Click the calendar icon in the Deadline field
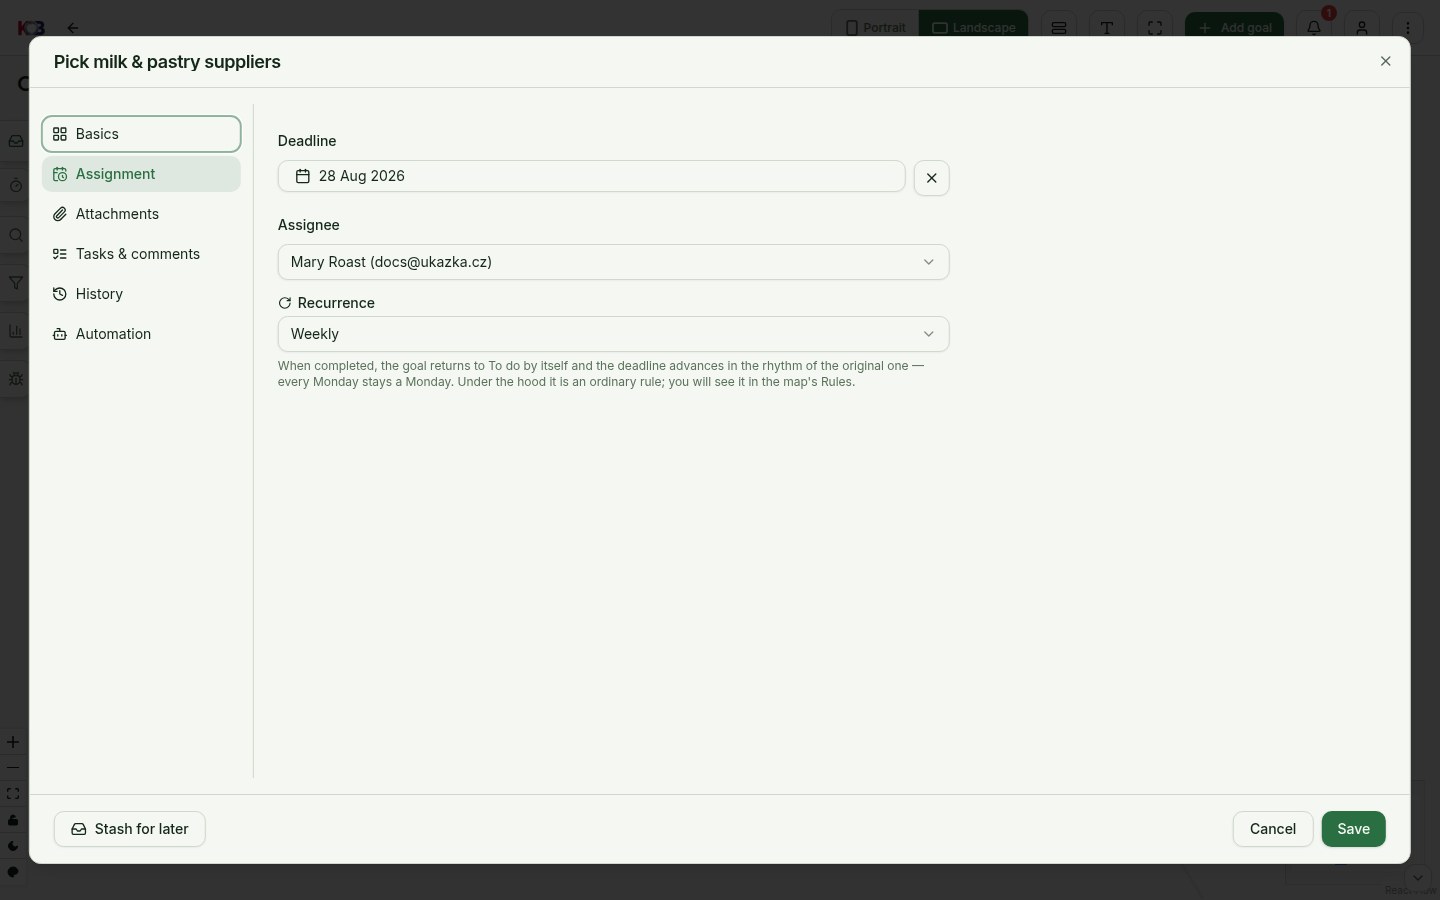Viewport: 1440px width, 900px height. (x=302, y=176)
